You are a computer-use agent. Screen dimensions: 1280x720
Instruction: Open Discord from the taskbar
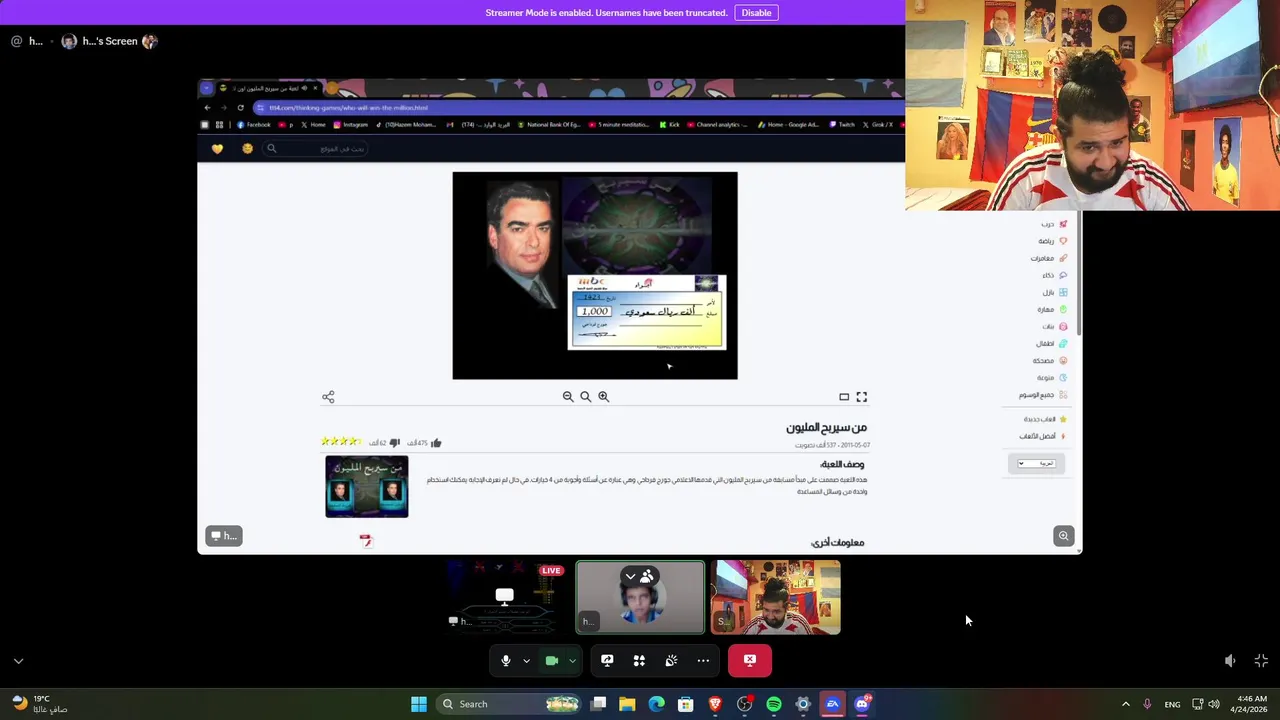tap(862, 704)
